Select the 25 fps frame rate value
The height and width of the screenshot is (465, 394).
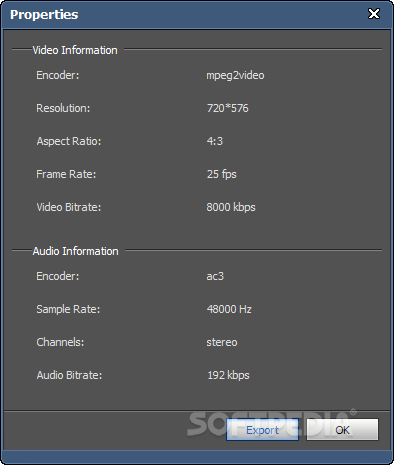(222, 174)
